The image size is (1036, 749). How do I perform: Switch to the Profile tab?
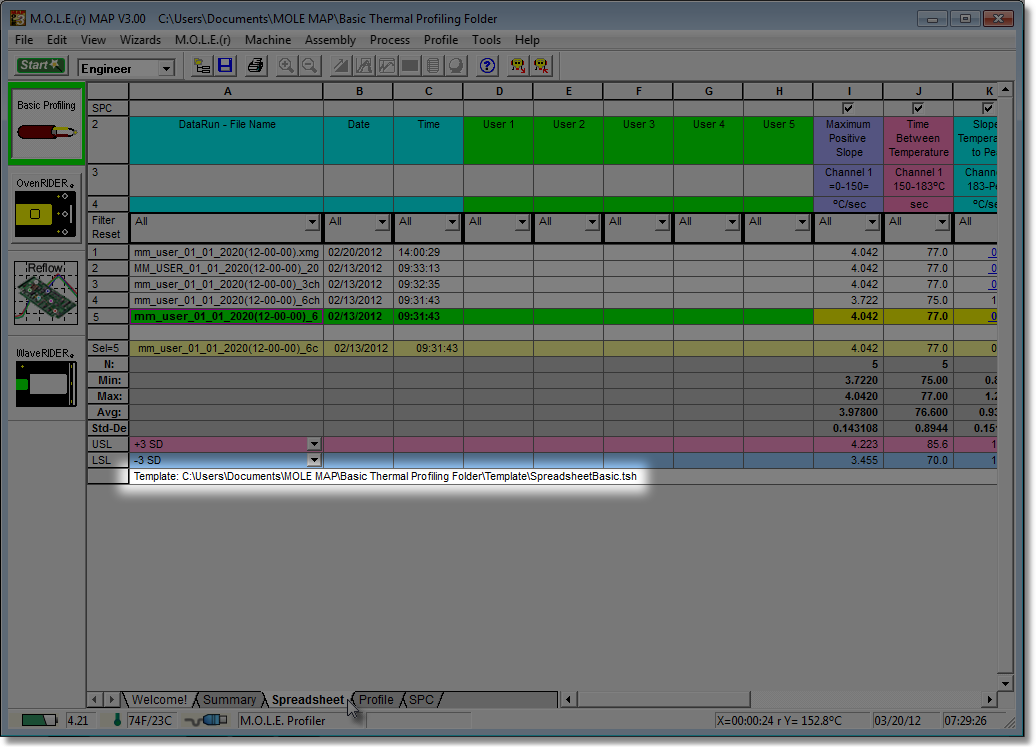tap(376, 699)
